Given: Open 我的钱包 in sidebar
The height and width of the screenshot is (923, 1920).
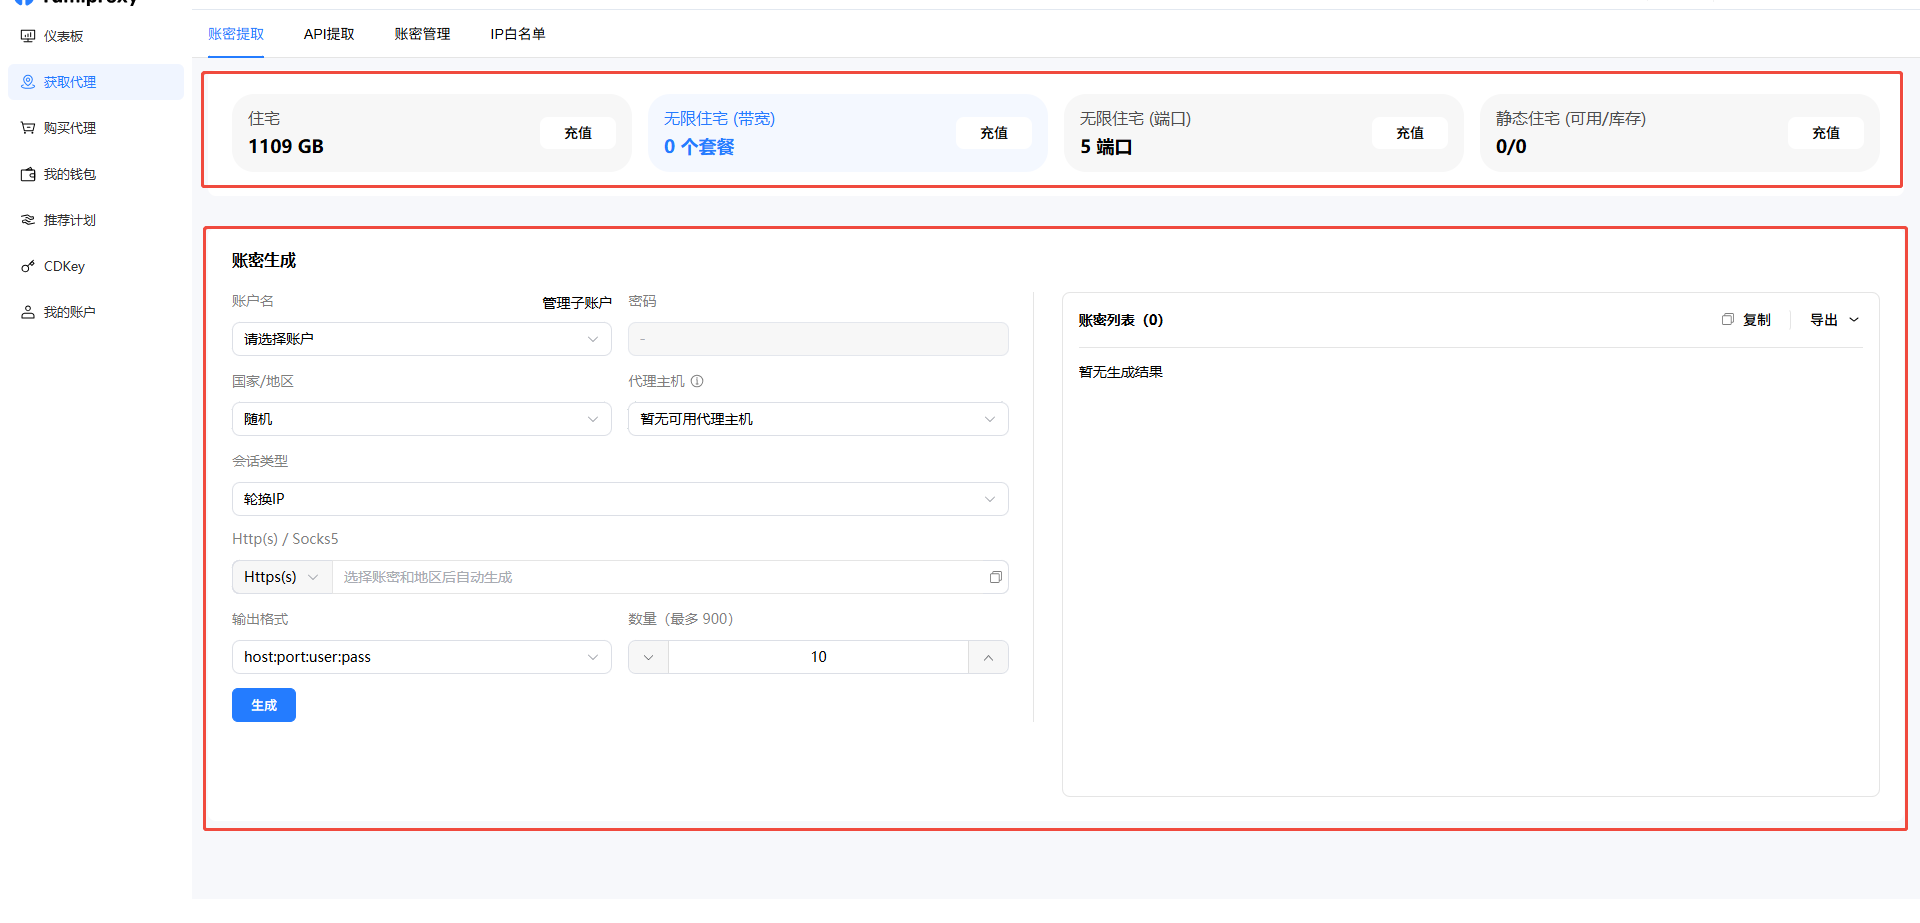Looking at the screenshot, I should (x=95, y=174).
